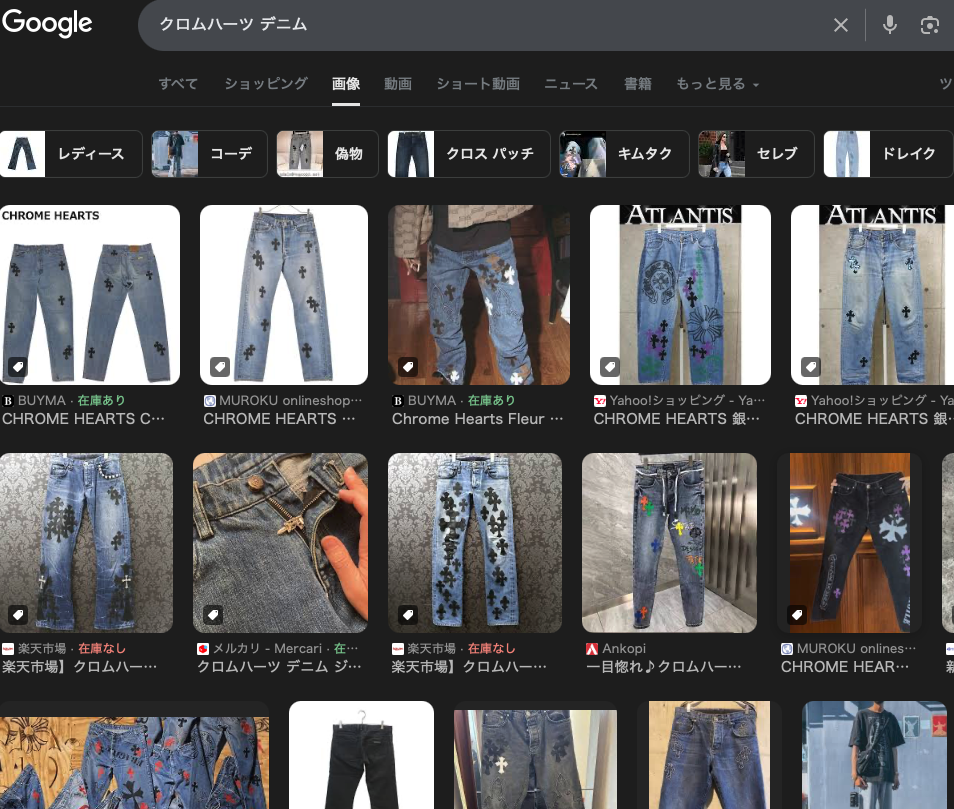Screen dimensions: 954x809
Task: Apply the キムタク filter chip
Action: (624, 154)
